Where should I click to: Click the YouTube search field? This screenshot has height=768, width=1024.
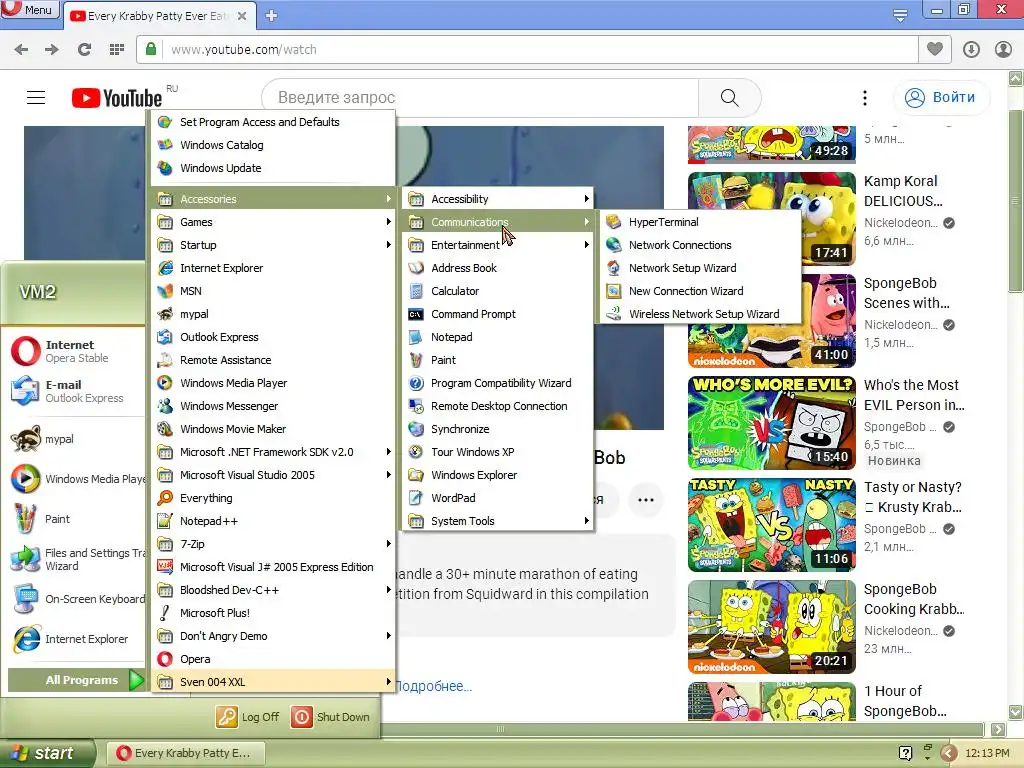point(480,97)
